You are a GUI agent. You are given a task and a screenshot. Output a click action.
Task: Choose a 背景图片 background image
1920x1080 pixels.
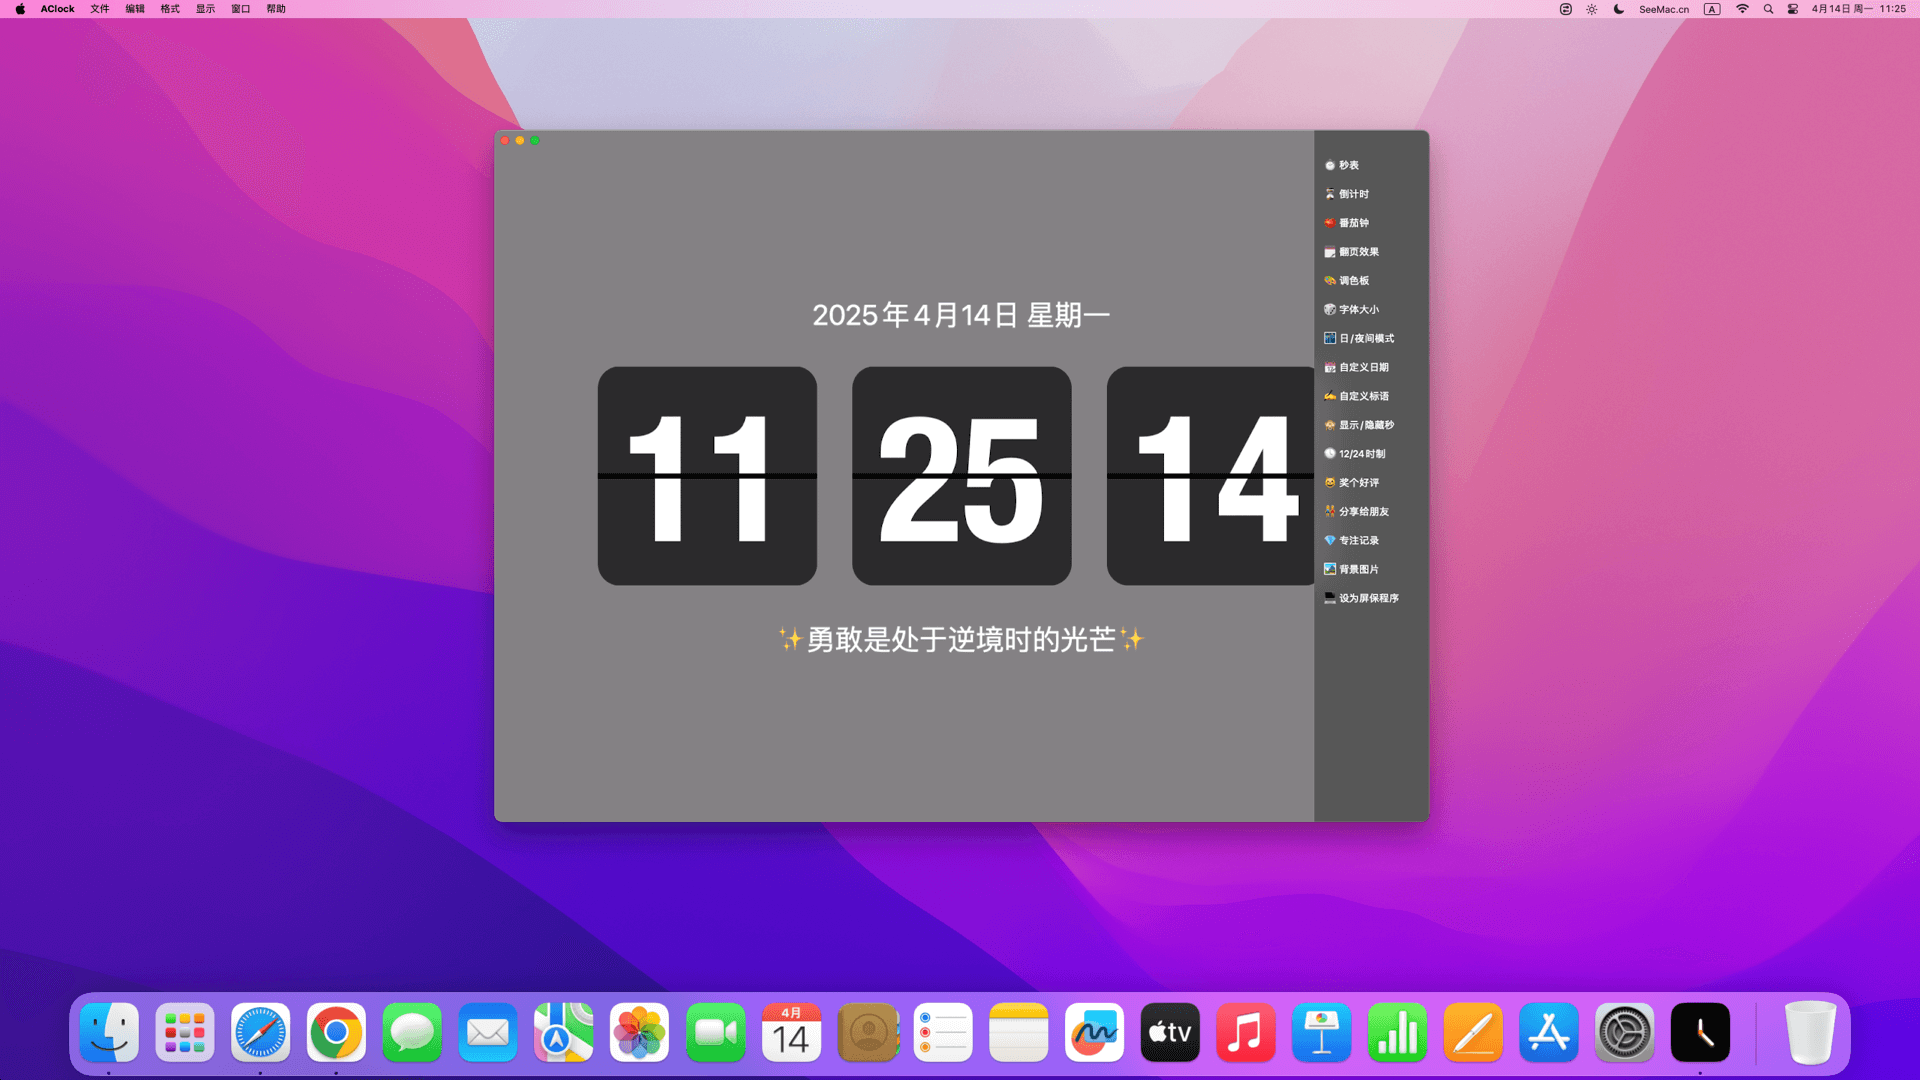(1358, 570)
